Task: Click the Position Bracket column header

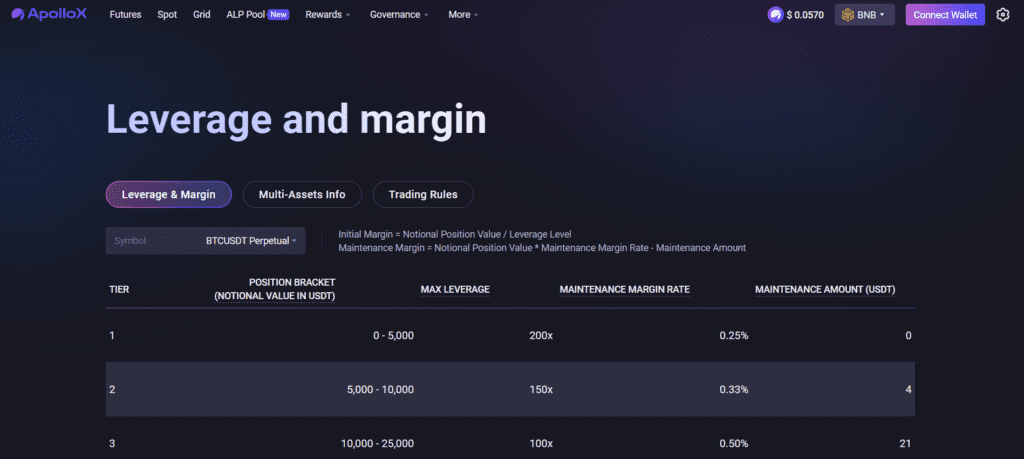Action: click(x=274, y=289)
